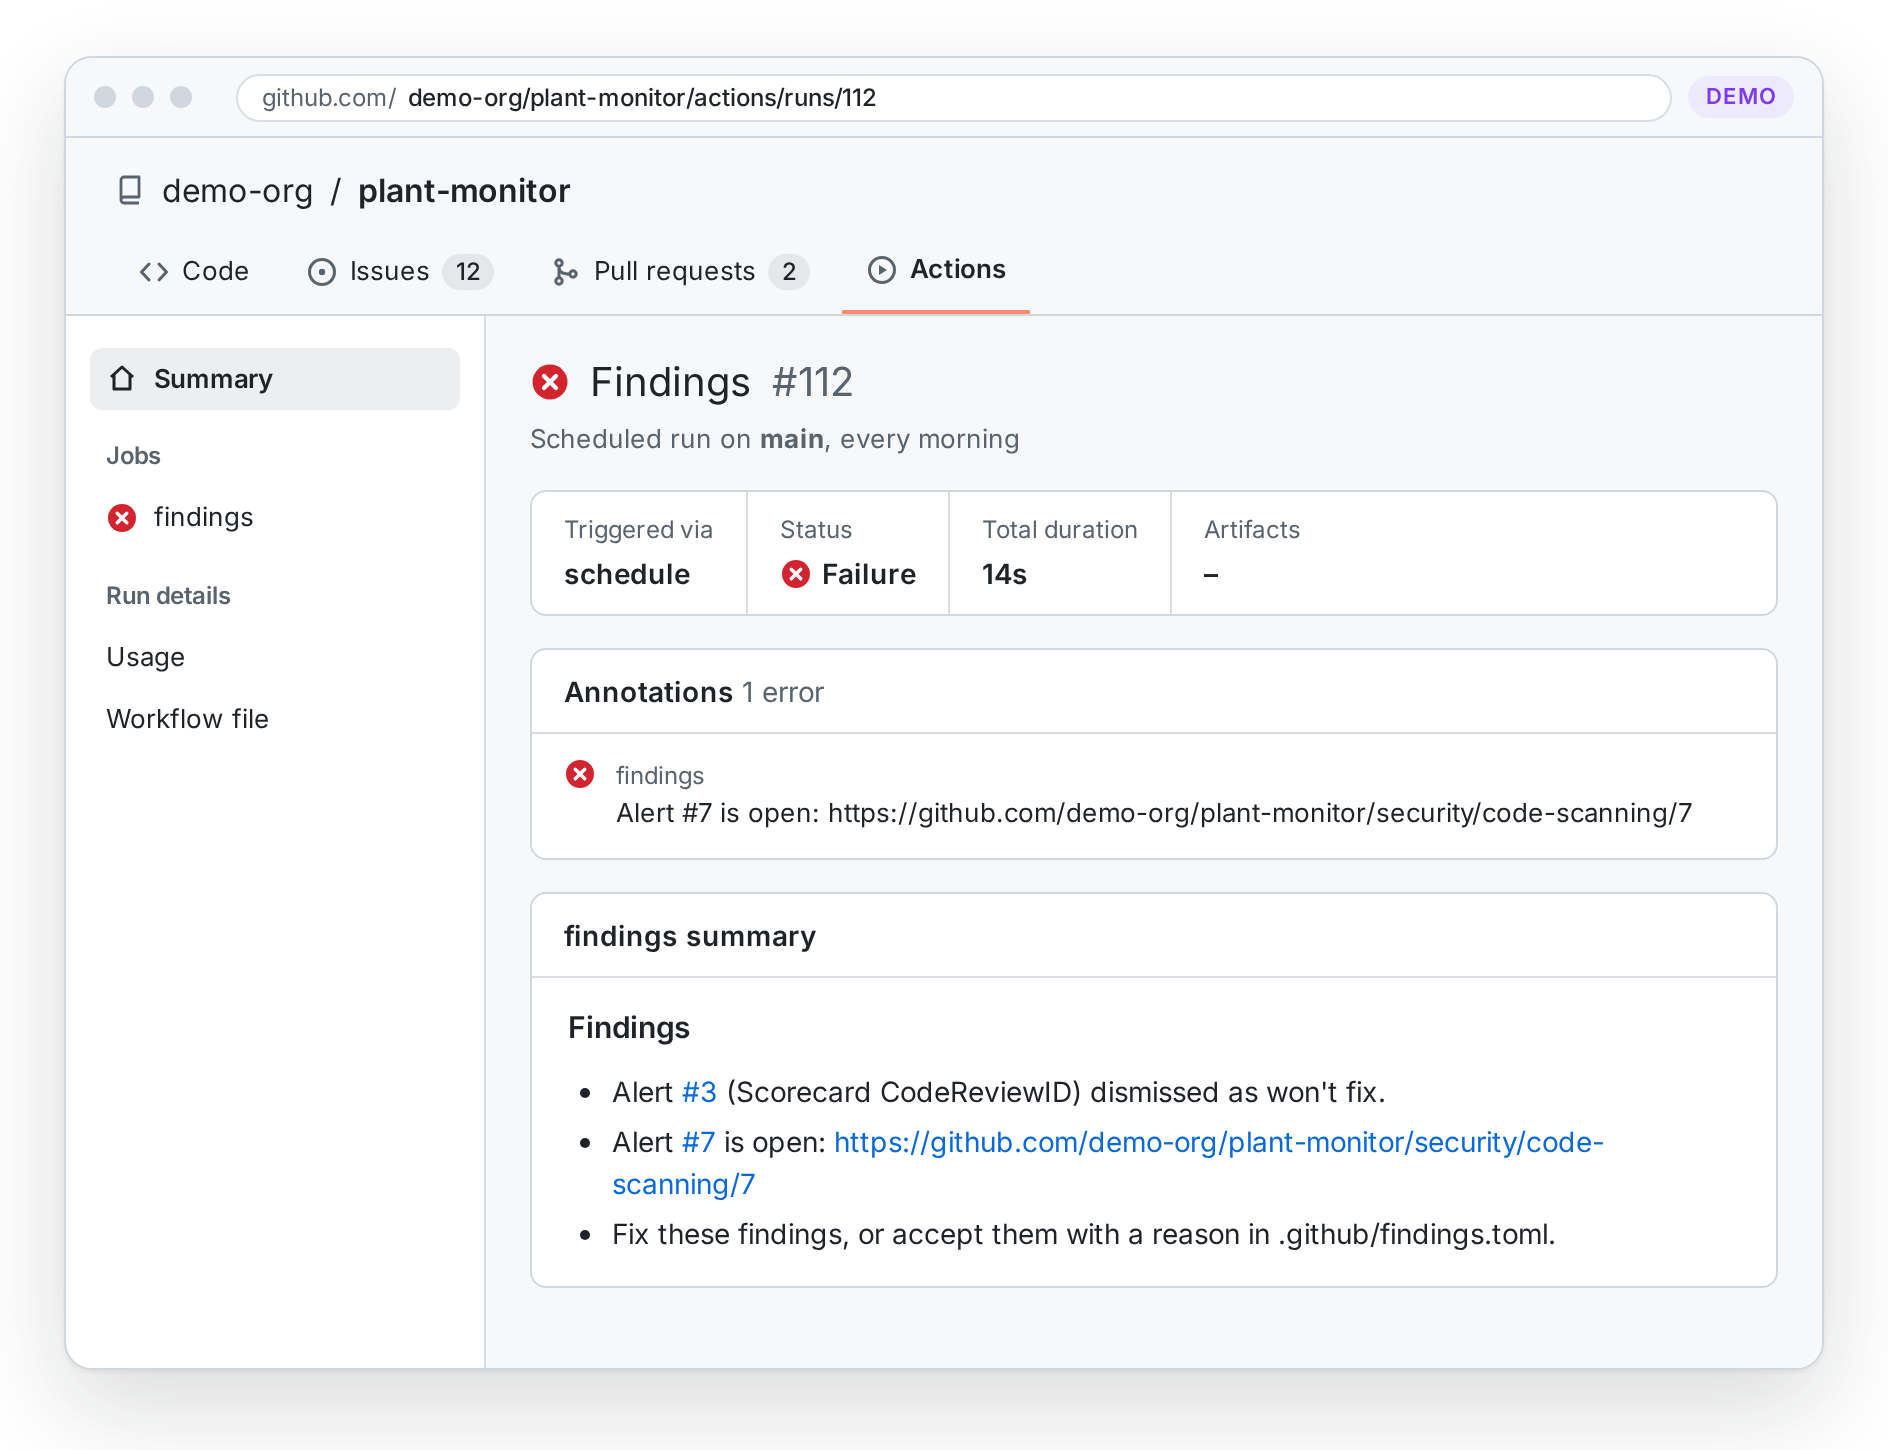
Task: Open plant-monitor repository link
Action: pyautogui.click(x=464, y=190)
